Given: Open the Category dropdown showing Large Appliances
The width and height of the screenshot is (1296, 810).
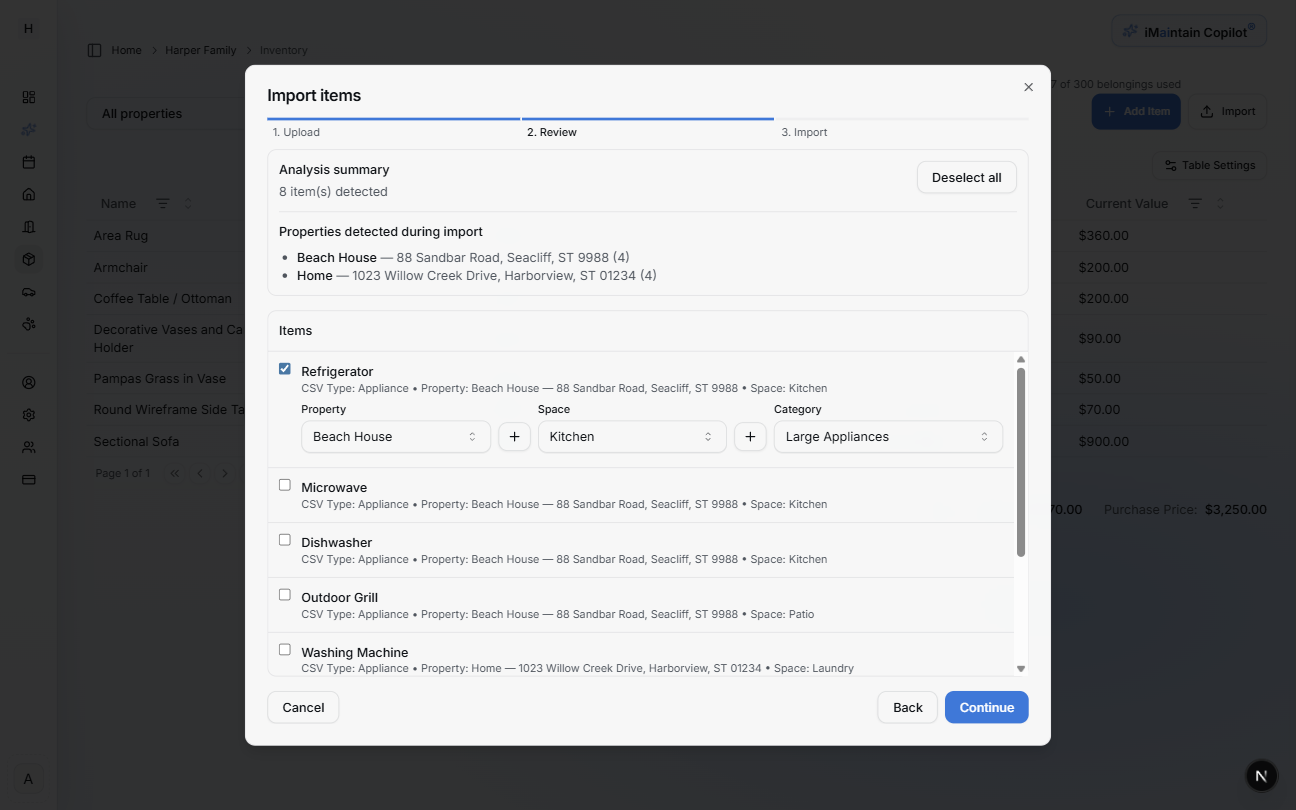Looking at the screenshot, I should 887,436.
